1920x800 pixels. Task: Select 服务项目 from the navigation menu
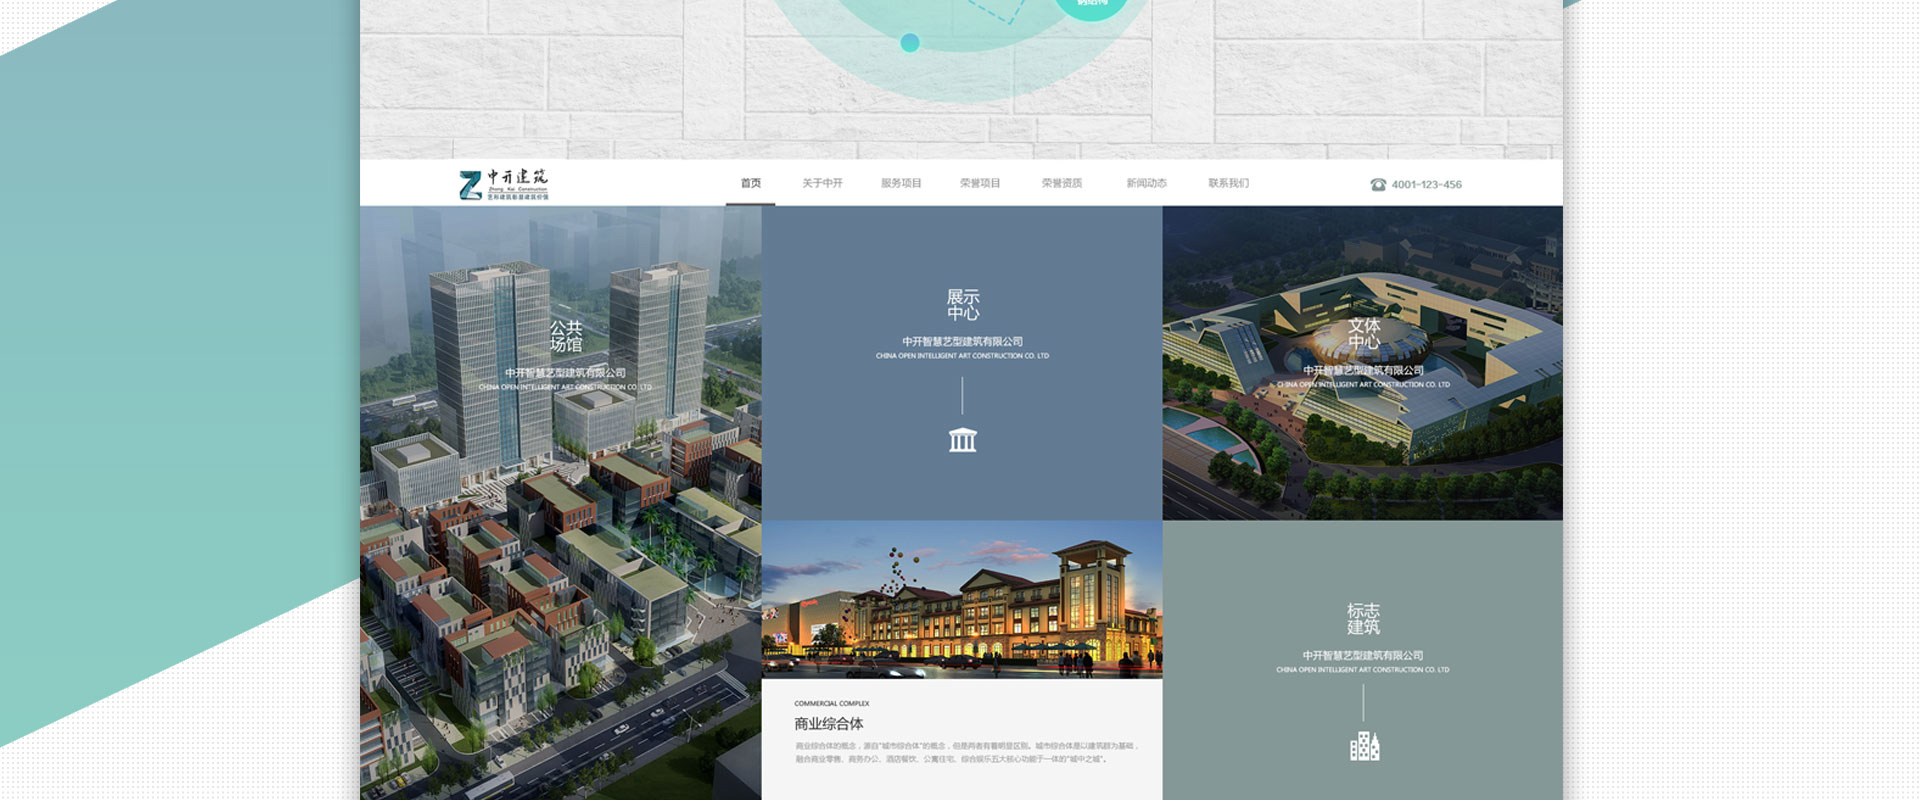pos(901,183)
